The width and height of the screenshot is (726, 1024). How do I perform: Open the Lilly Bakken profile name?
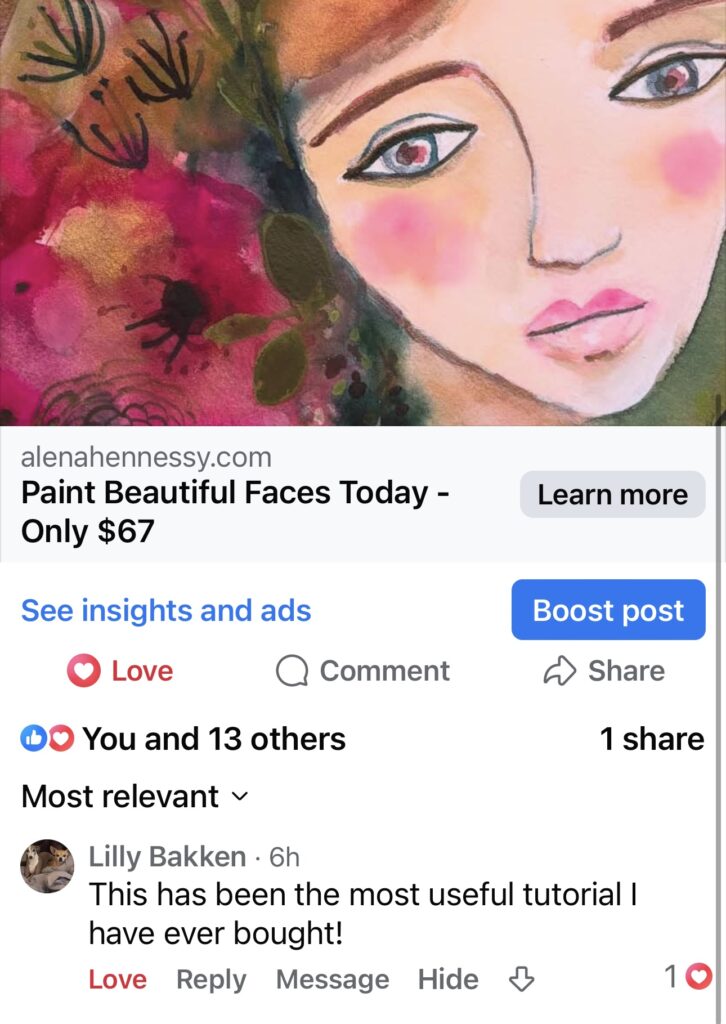pos(167,857)
